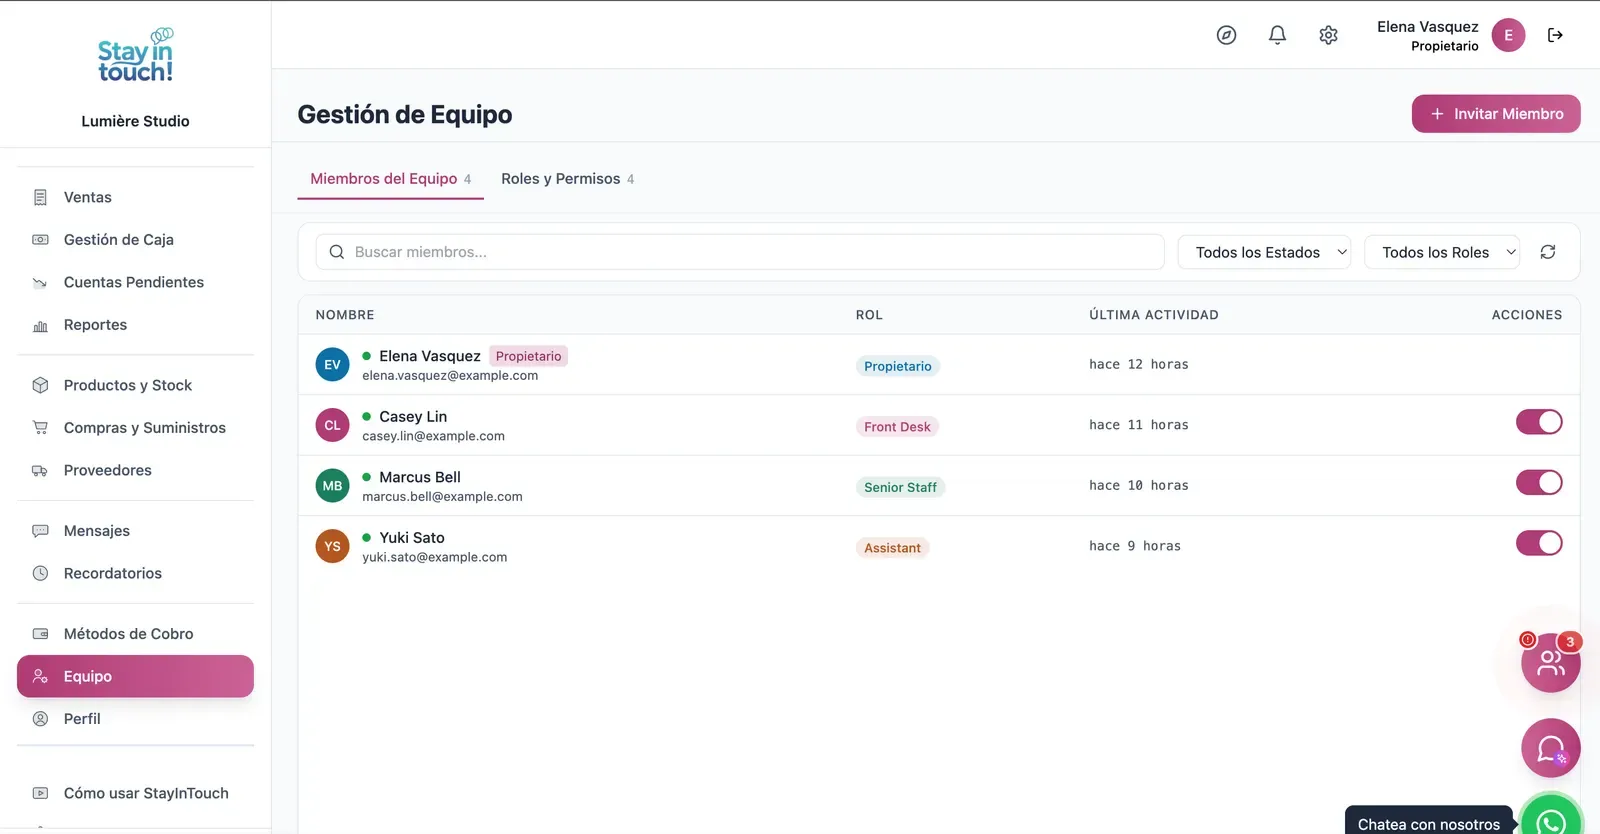The image size is (1600, 834).
Task: Expand the Todos los Estados dropdown
Action: pyautogui.click(x=1264, y=252)
